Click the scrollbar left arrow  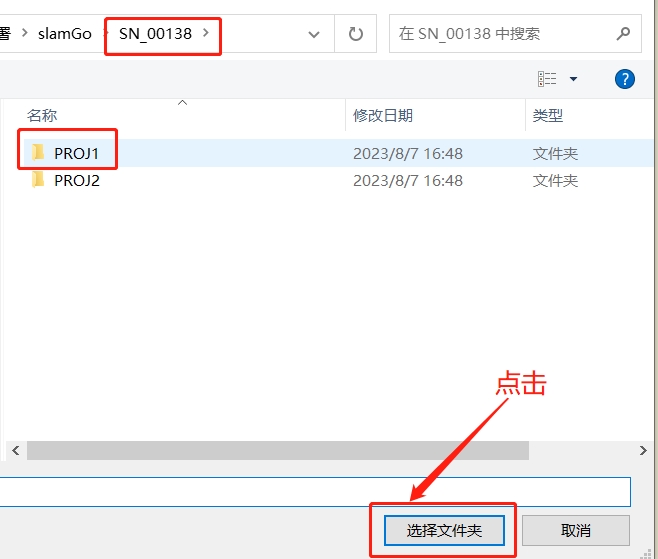[x=15, y=451]
